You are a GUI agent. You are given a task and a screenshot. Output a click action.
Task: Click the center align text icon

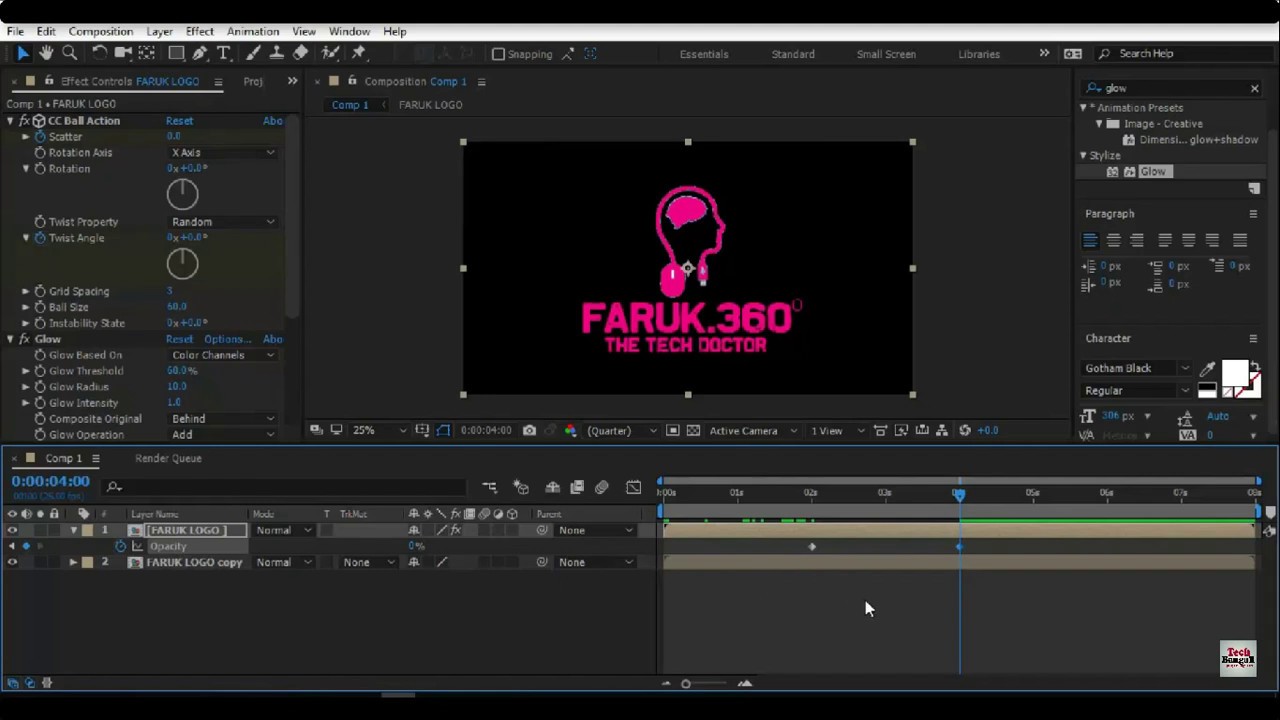coord(1114,240)
